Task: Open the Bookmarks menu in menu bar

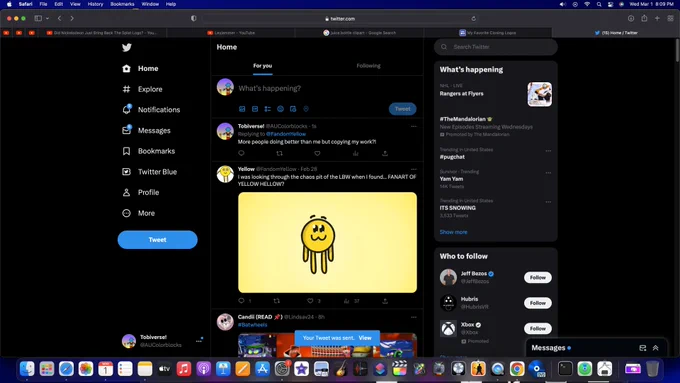Action: [x=122, y=4]
